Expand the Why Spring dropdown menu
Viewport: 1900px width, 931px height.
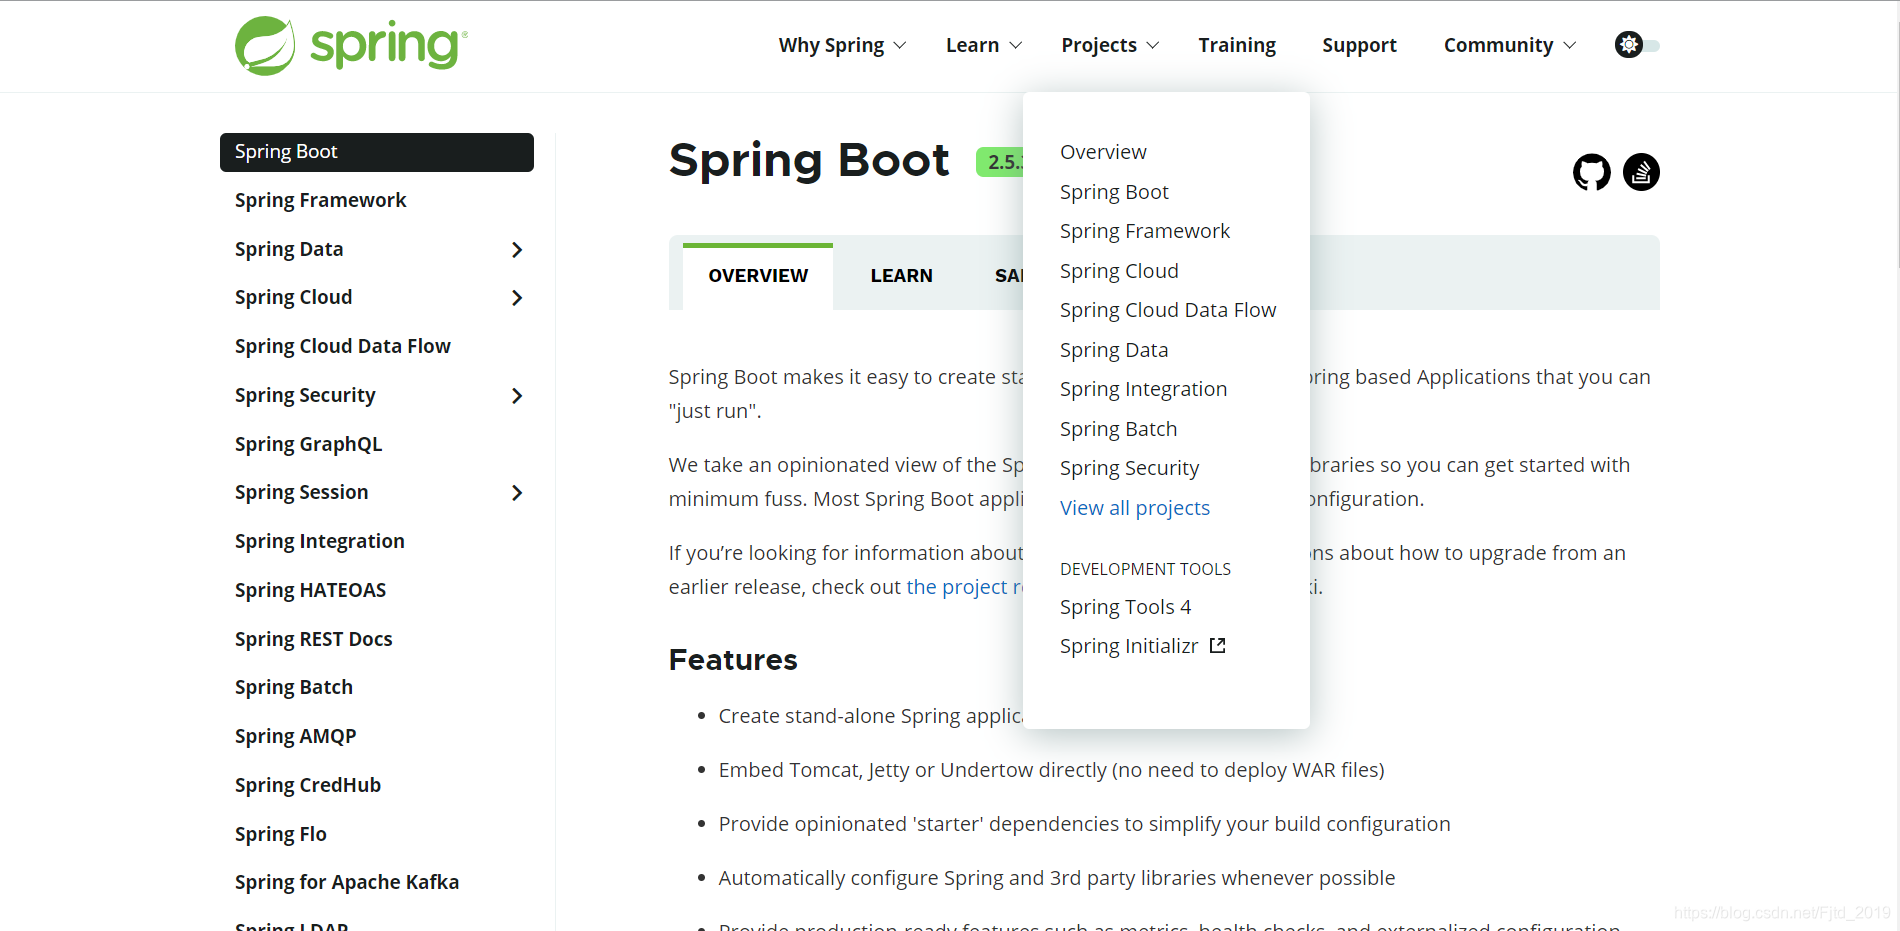(x=842, y=45)
